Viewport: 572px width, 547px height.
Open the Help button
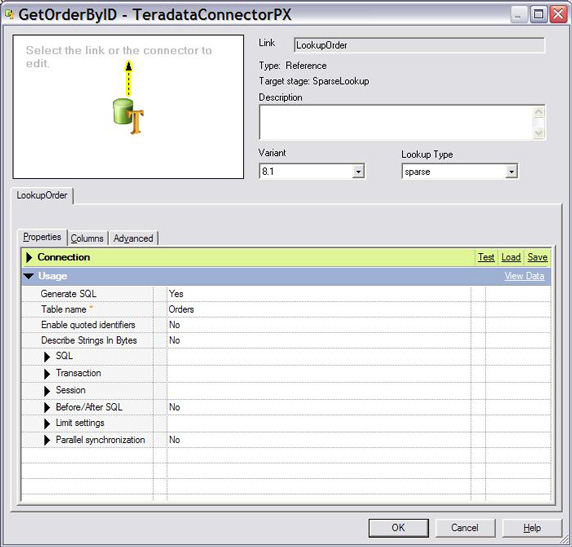point(532,528)
